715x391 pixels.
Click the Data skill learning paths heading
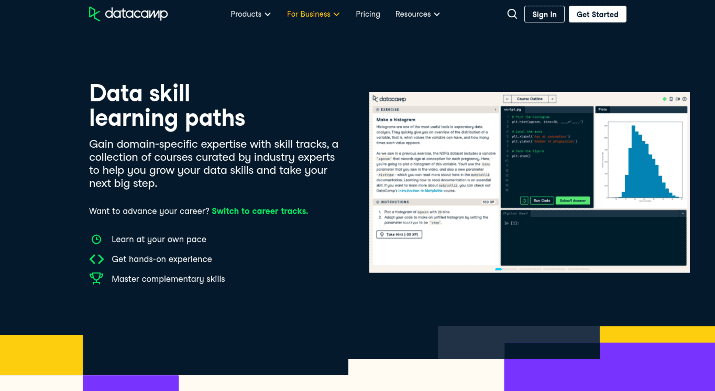coord(167,105)
